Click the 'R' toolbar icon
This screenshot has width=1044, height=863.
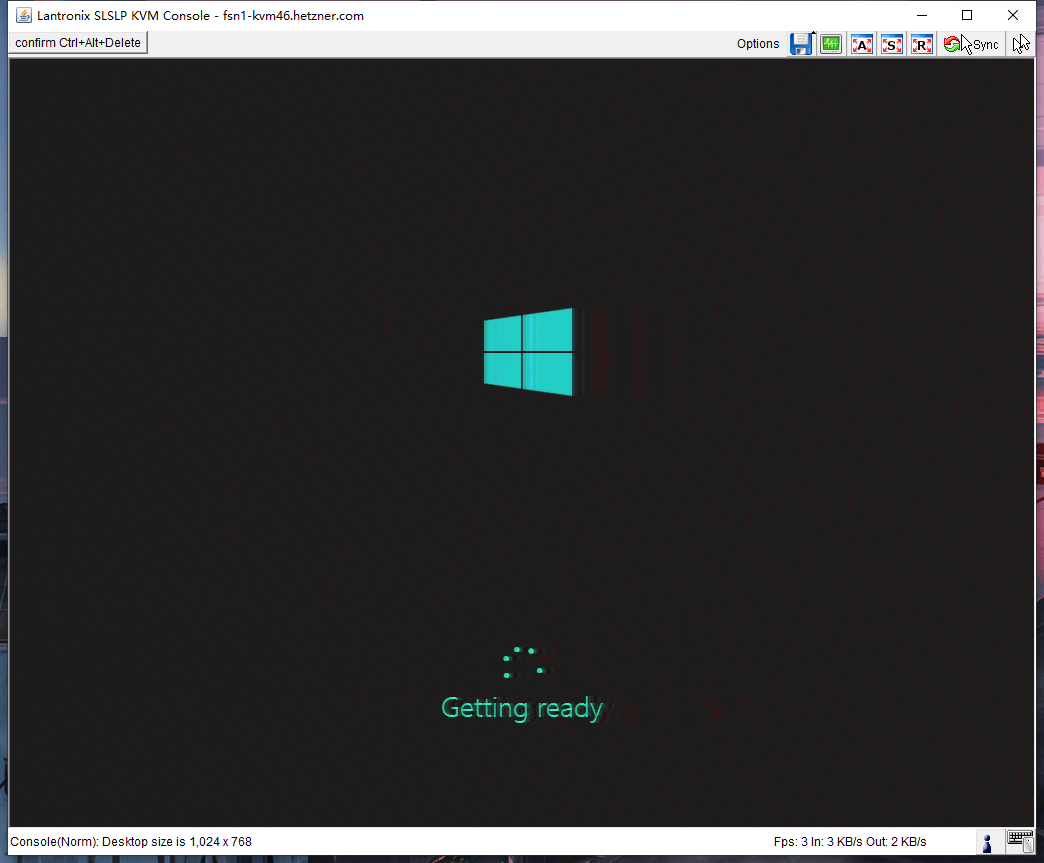pyautogui.click(x=922, y=44)
